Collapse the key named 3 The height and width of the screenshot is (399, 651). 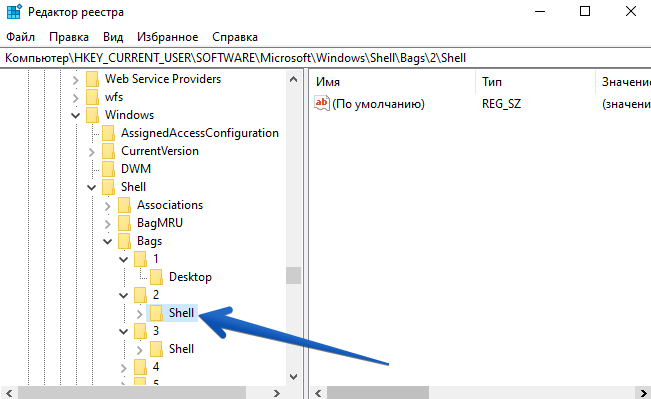(124, 332)
